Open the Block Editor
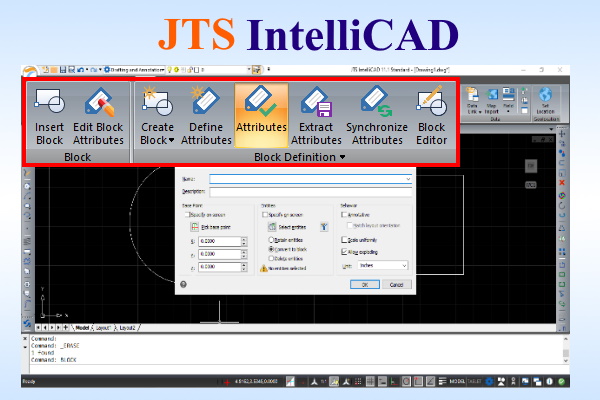 click(x=432, y=117)
